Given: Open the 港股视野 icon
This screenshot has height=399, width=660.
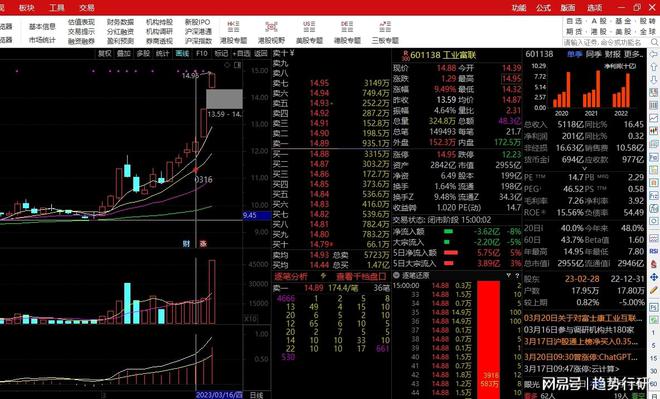Looking at the screenshot, I should tap(271, 27).
